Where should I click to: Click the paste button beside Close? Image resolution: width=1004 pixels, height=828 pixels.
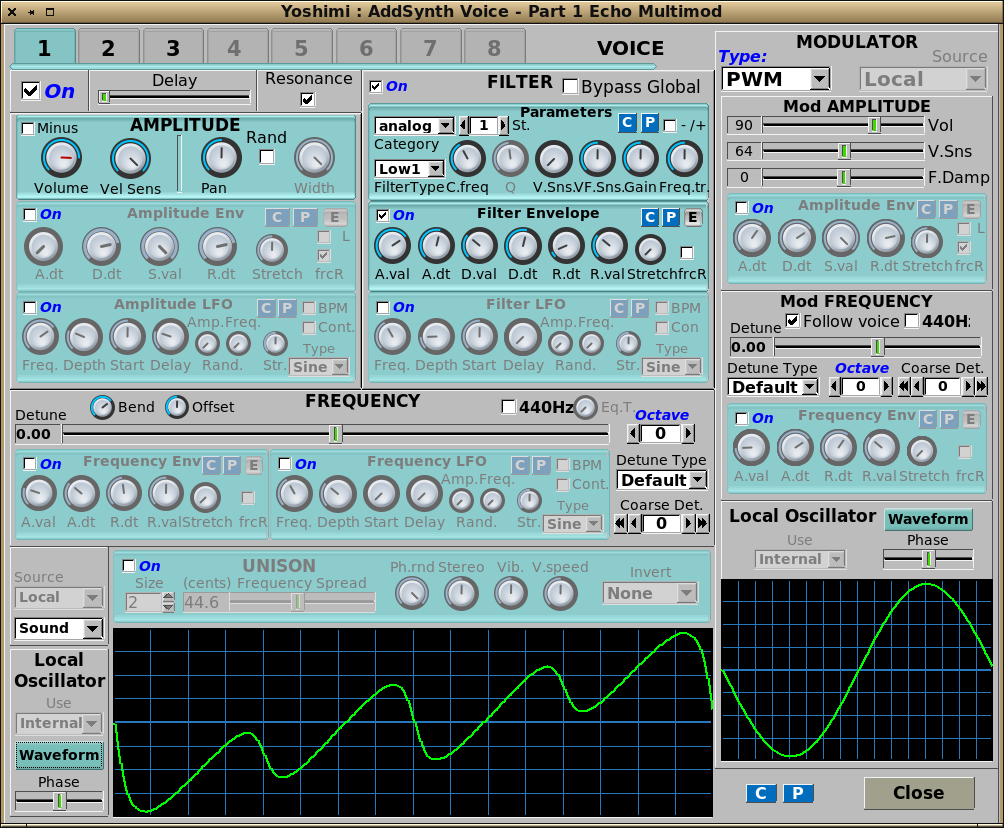pos(797,793)
